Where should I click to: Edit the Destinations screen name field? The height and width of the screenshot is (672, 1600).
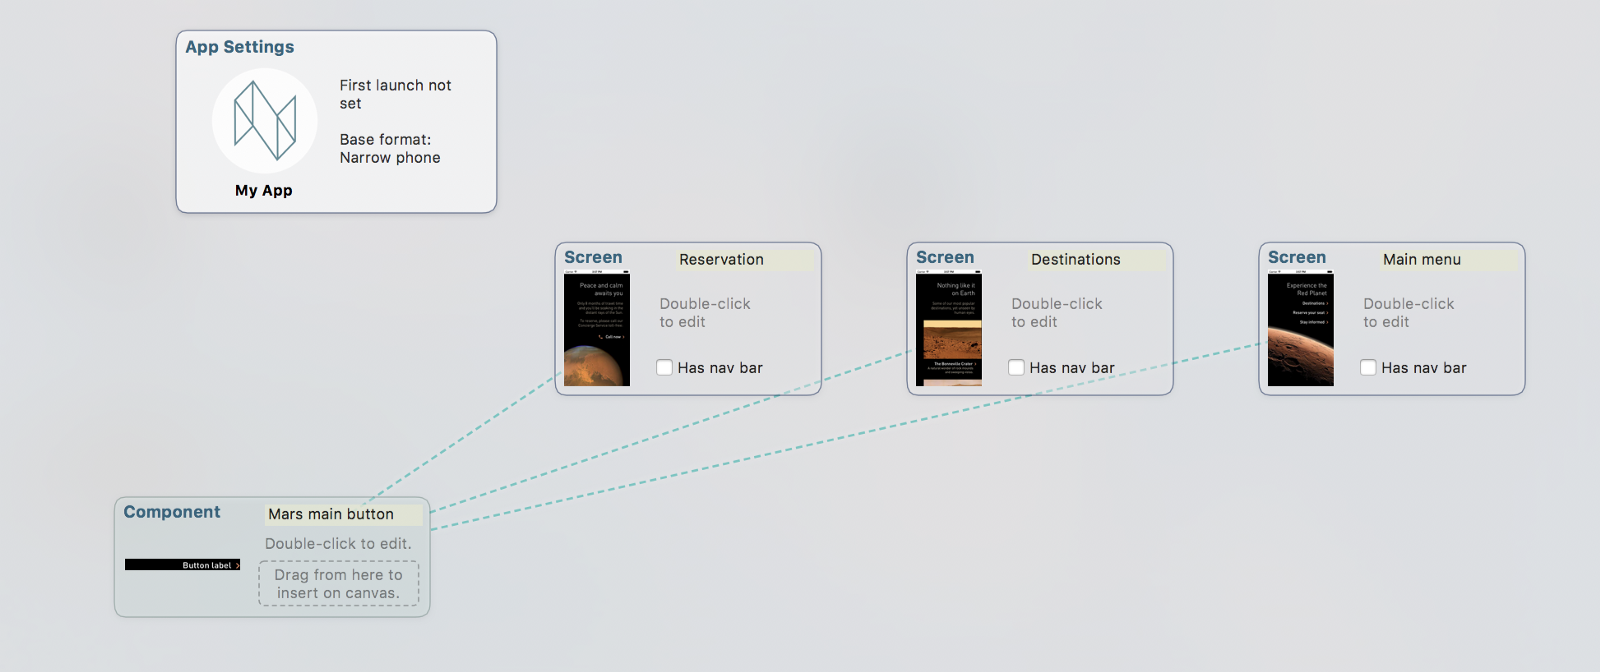(x=1097, y=259)
